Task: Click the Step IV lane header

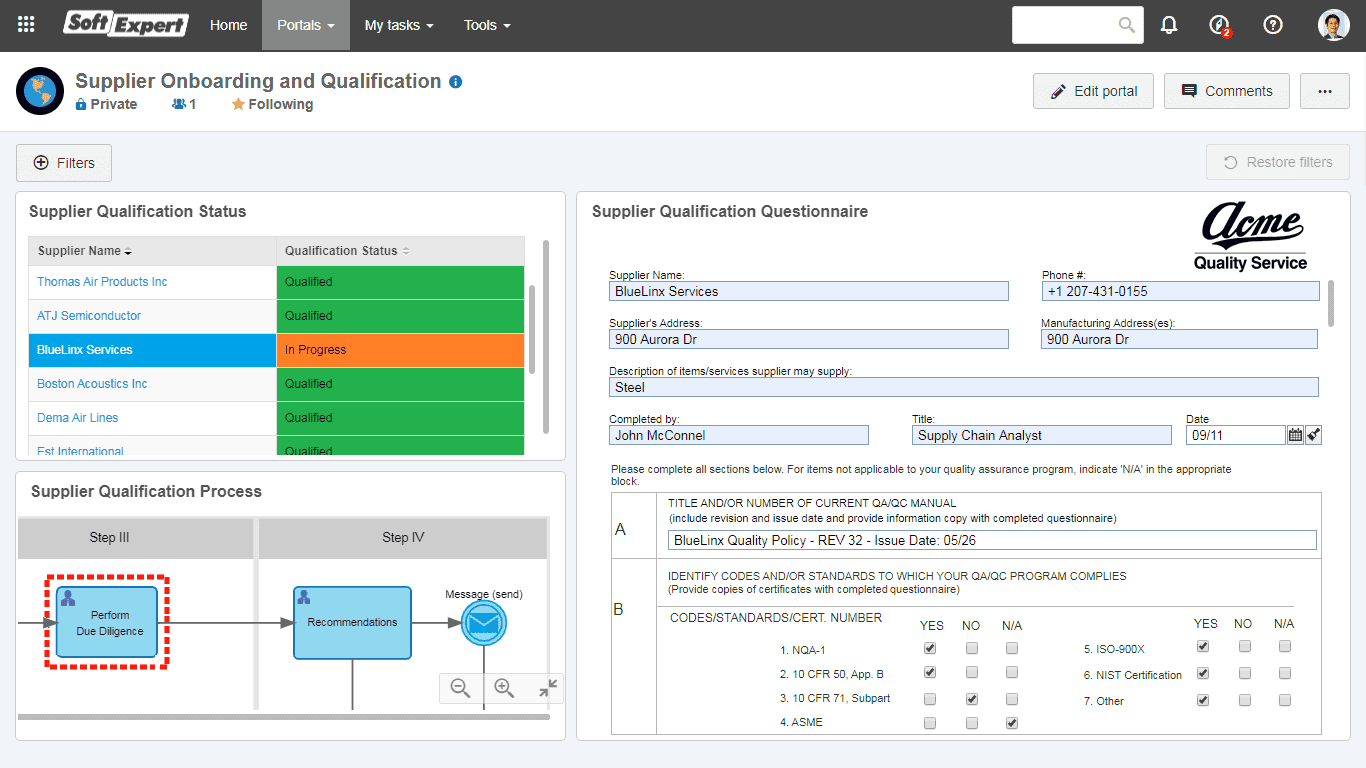Action: tap(403, 538)
